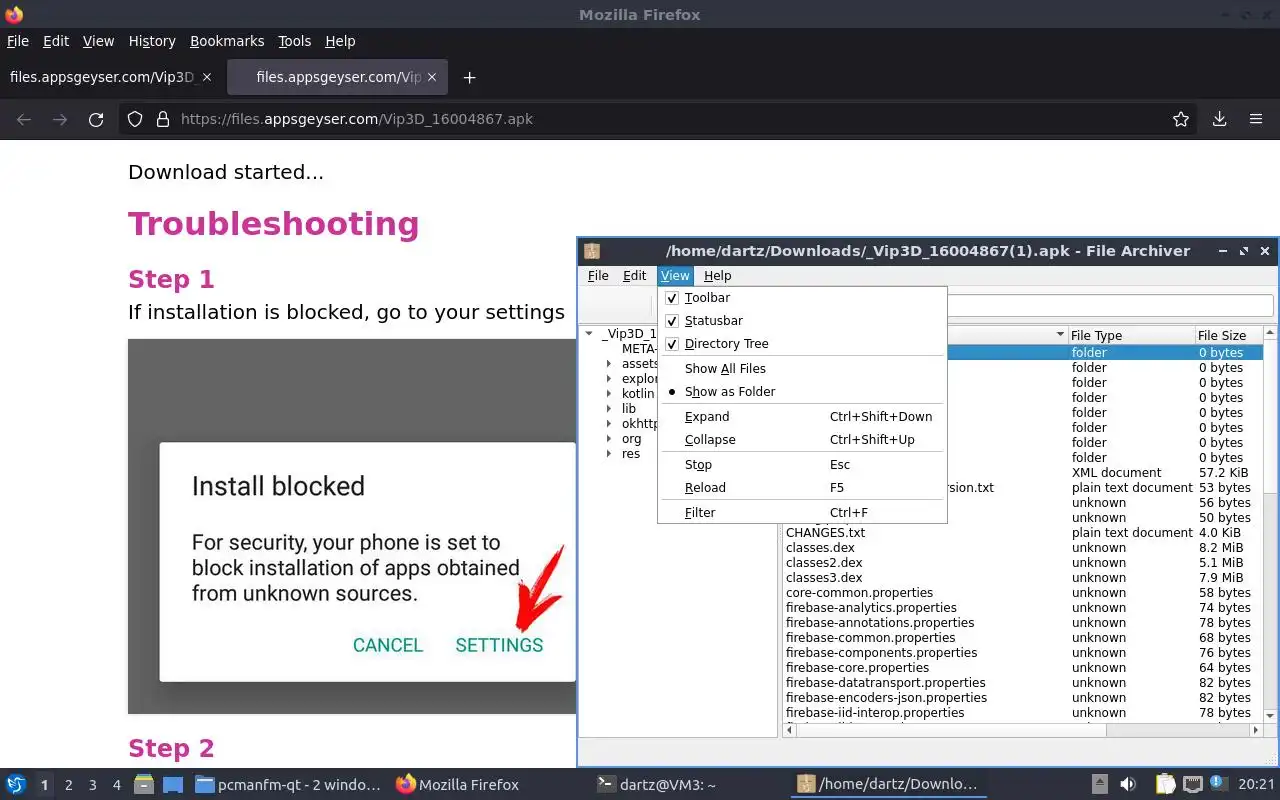Click the Mozilla Firefox taskbar button
Viewport: 1280px width, 800px height.
(458, 785)
